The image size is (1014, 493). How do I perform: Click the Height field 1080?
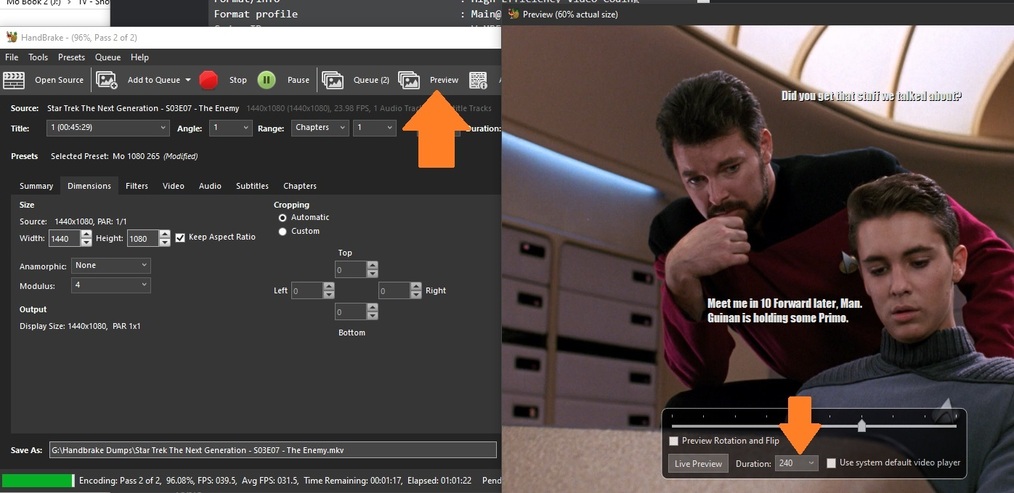point(143,239)
